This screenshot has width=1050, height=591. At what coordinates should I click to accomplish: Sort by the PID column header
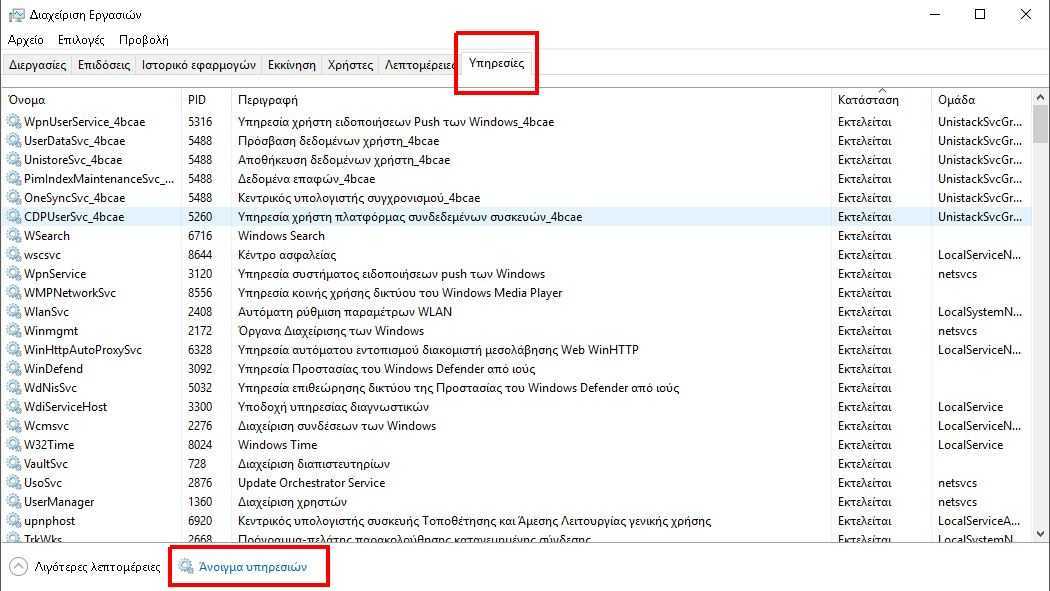point(206,100)
